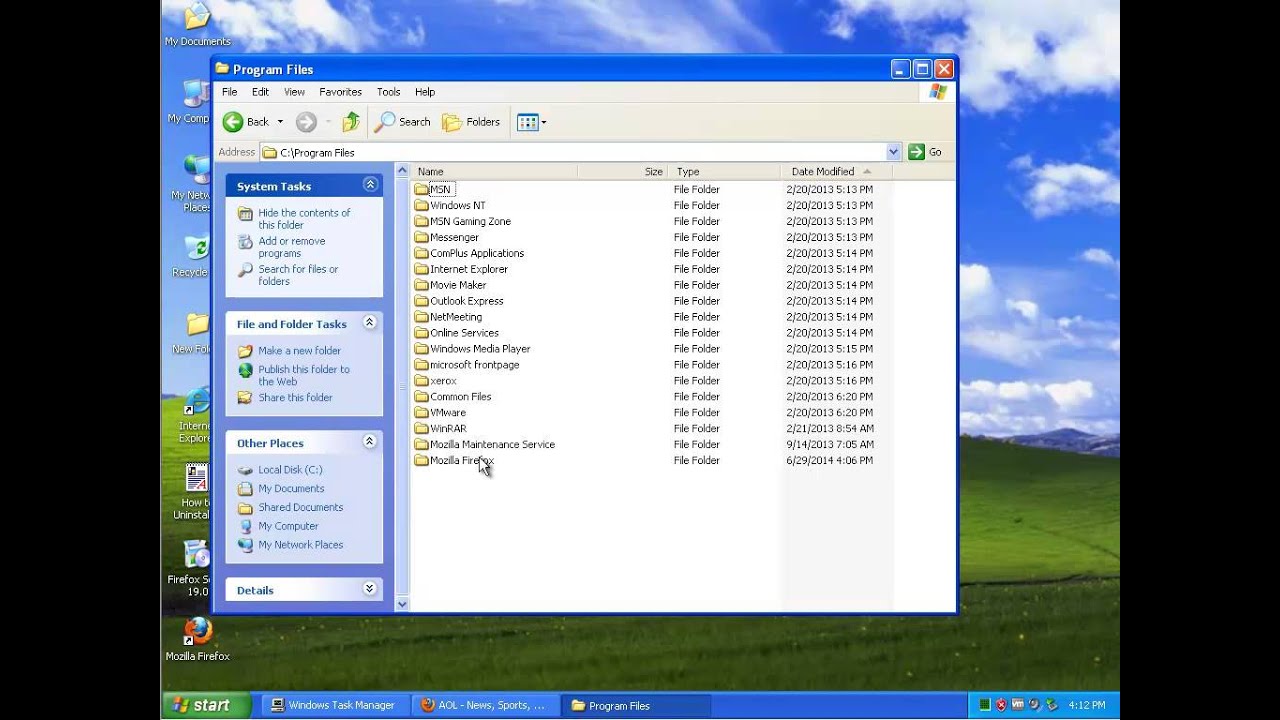1280x720 pixels.
Task: Sort by the Date Modified column header
Action: (836, 172)
